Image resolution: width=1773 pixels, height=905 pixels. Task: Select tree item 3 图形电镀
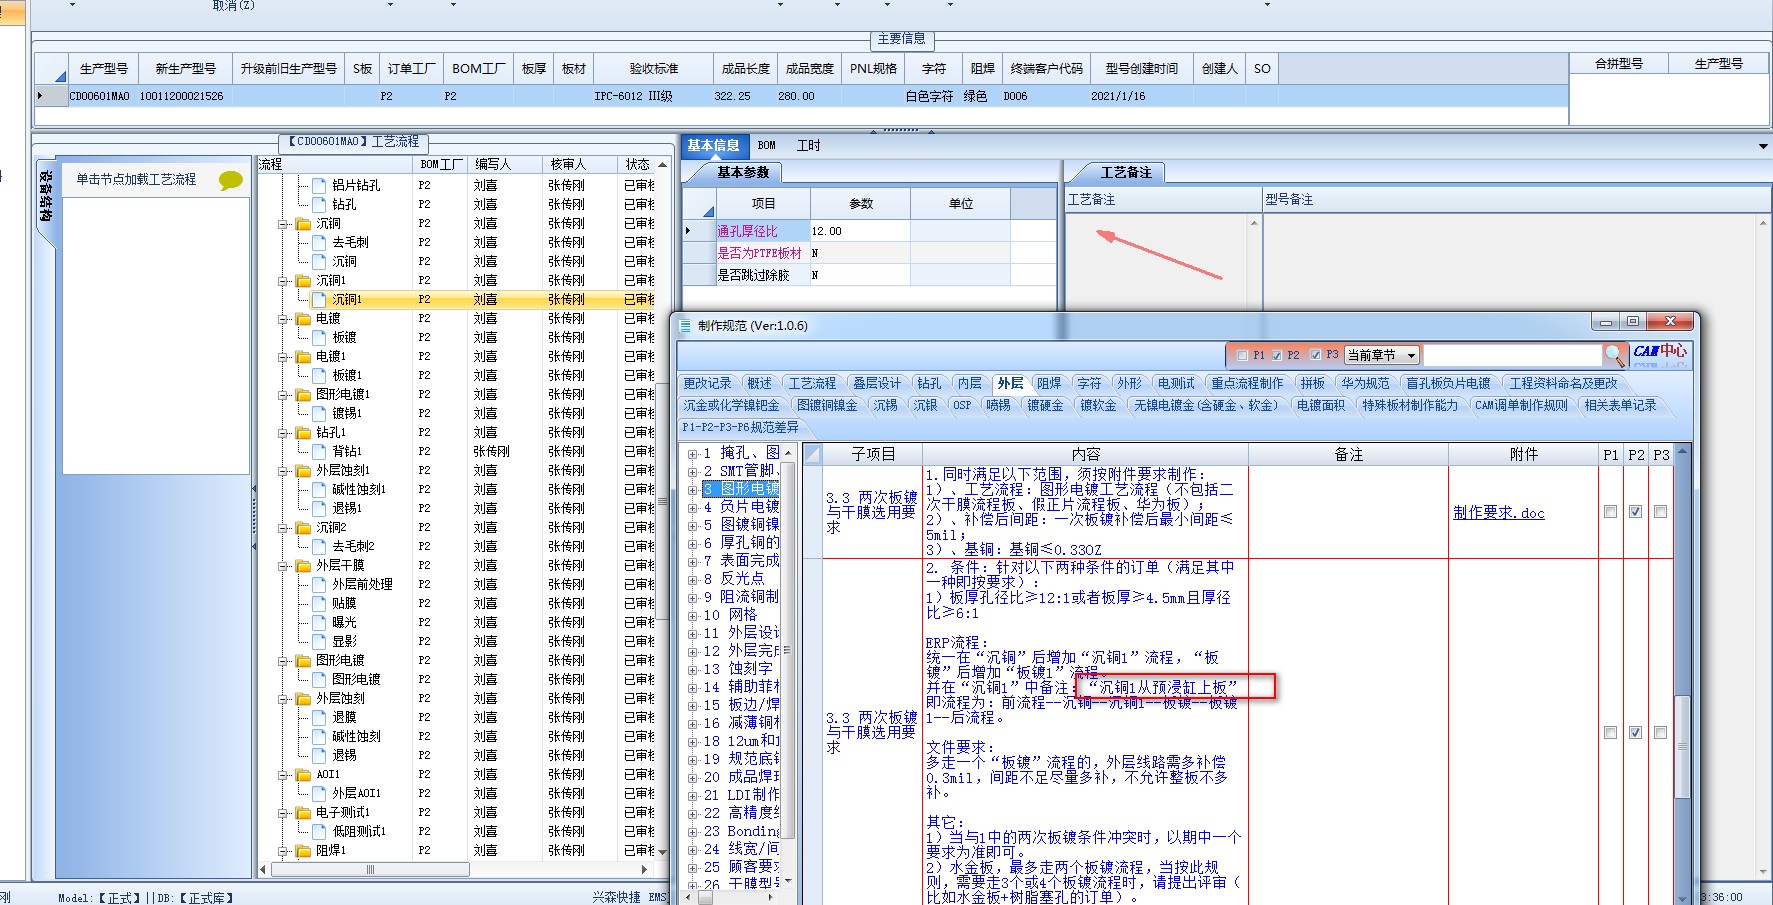pyautogui.click(x=740, y=489)
